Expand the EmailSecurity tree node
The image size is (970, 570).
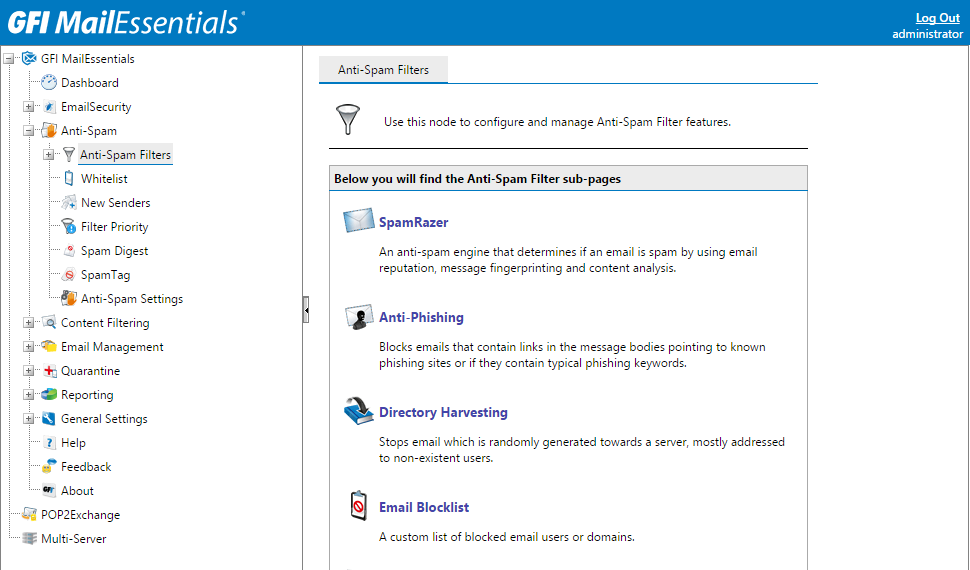[28, 106]
